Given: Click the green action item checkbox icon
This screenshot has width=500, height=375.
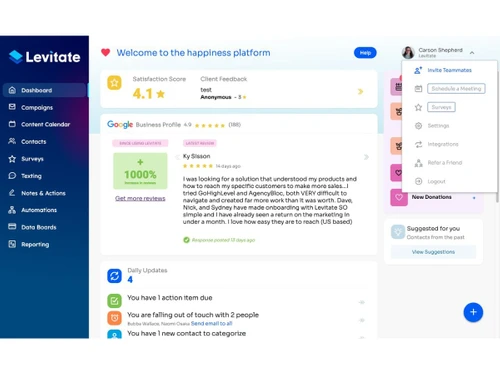Looking at the screenshot, I should (x=114, y=301).
